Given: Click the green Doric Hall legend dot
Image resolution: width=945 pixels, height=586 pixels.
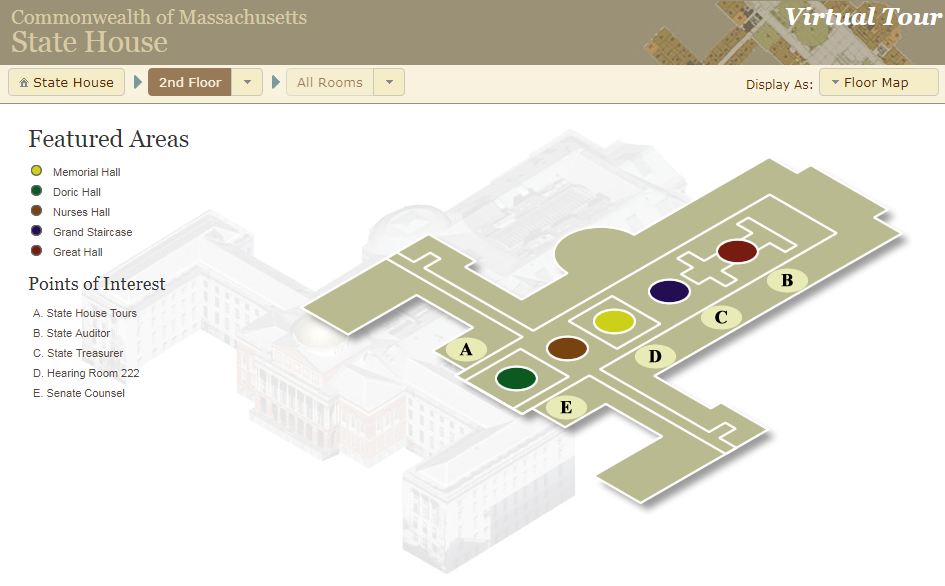Looking at the screenshot, I should click(37, 191).
